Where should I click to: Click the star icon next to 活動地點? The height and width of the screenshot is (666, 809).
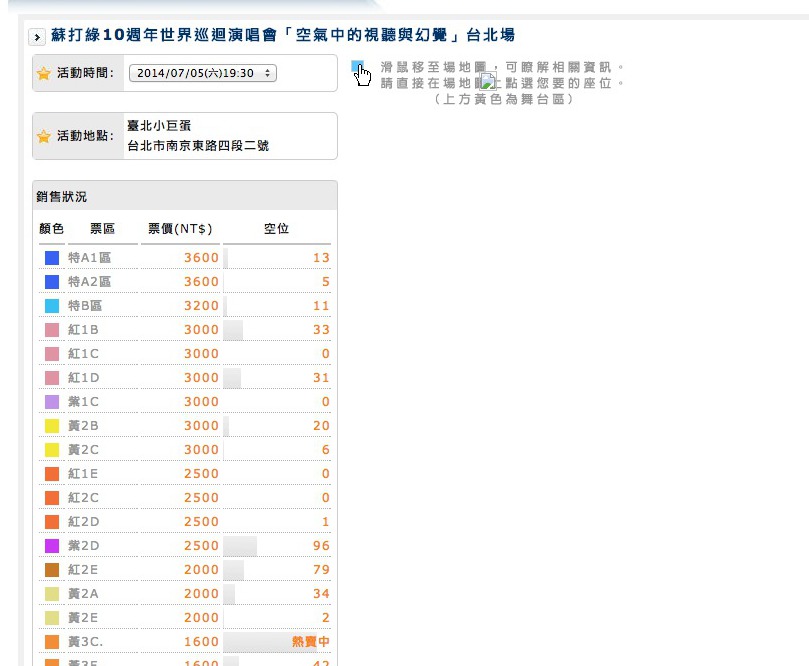44,136
